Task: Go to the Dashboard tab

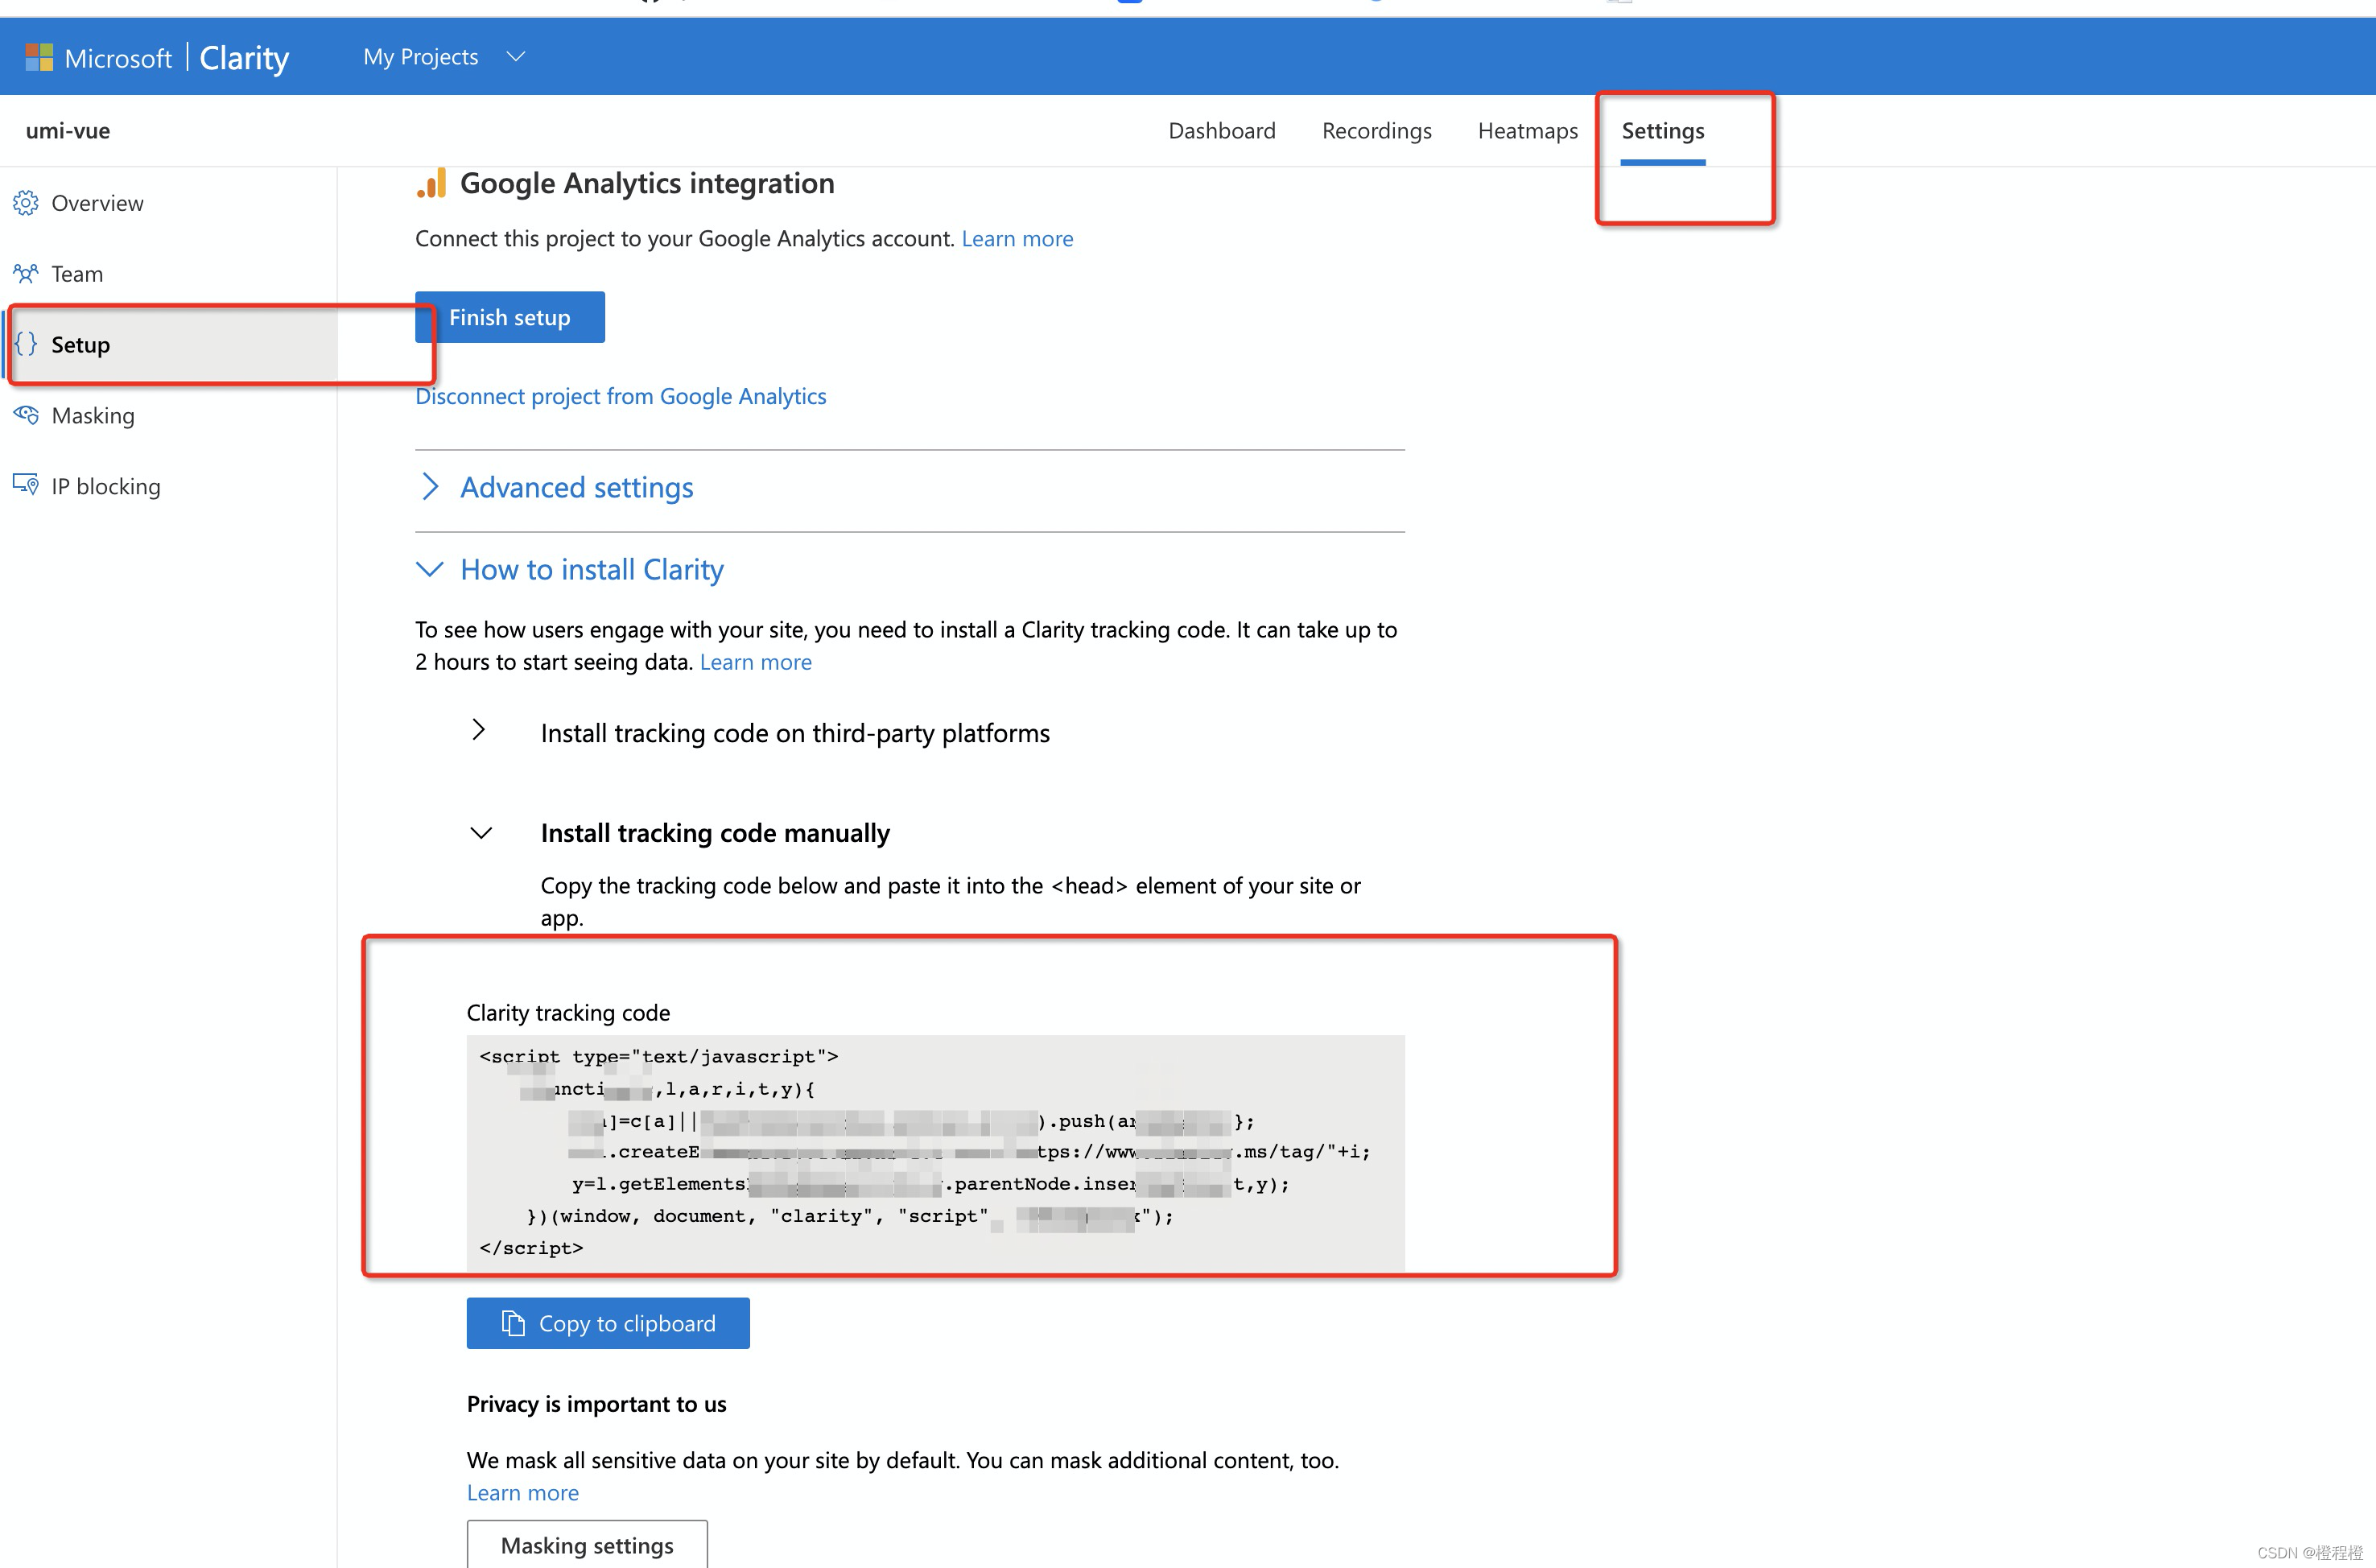Action: point(1221,131)
